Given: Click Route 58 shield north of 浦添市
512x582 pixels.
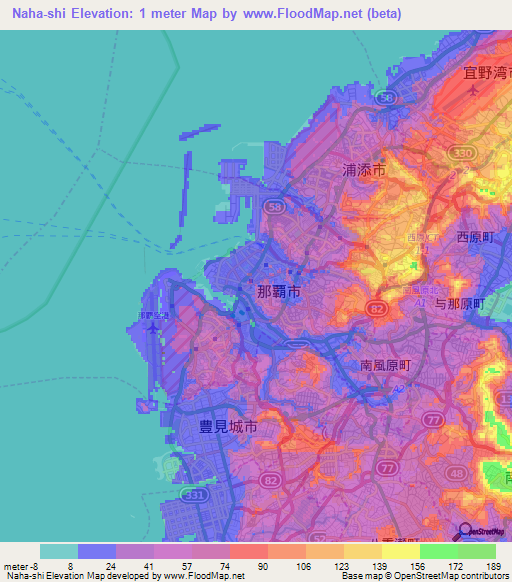Looking at the screenshot, I should (x=386, y=98).
